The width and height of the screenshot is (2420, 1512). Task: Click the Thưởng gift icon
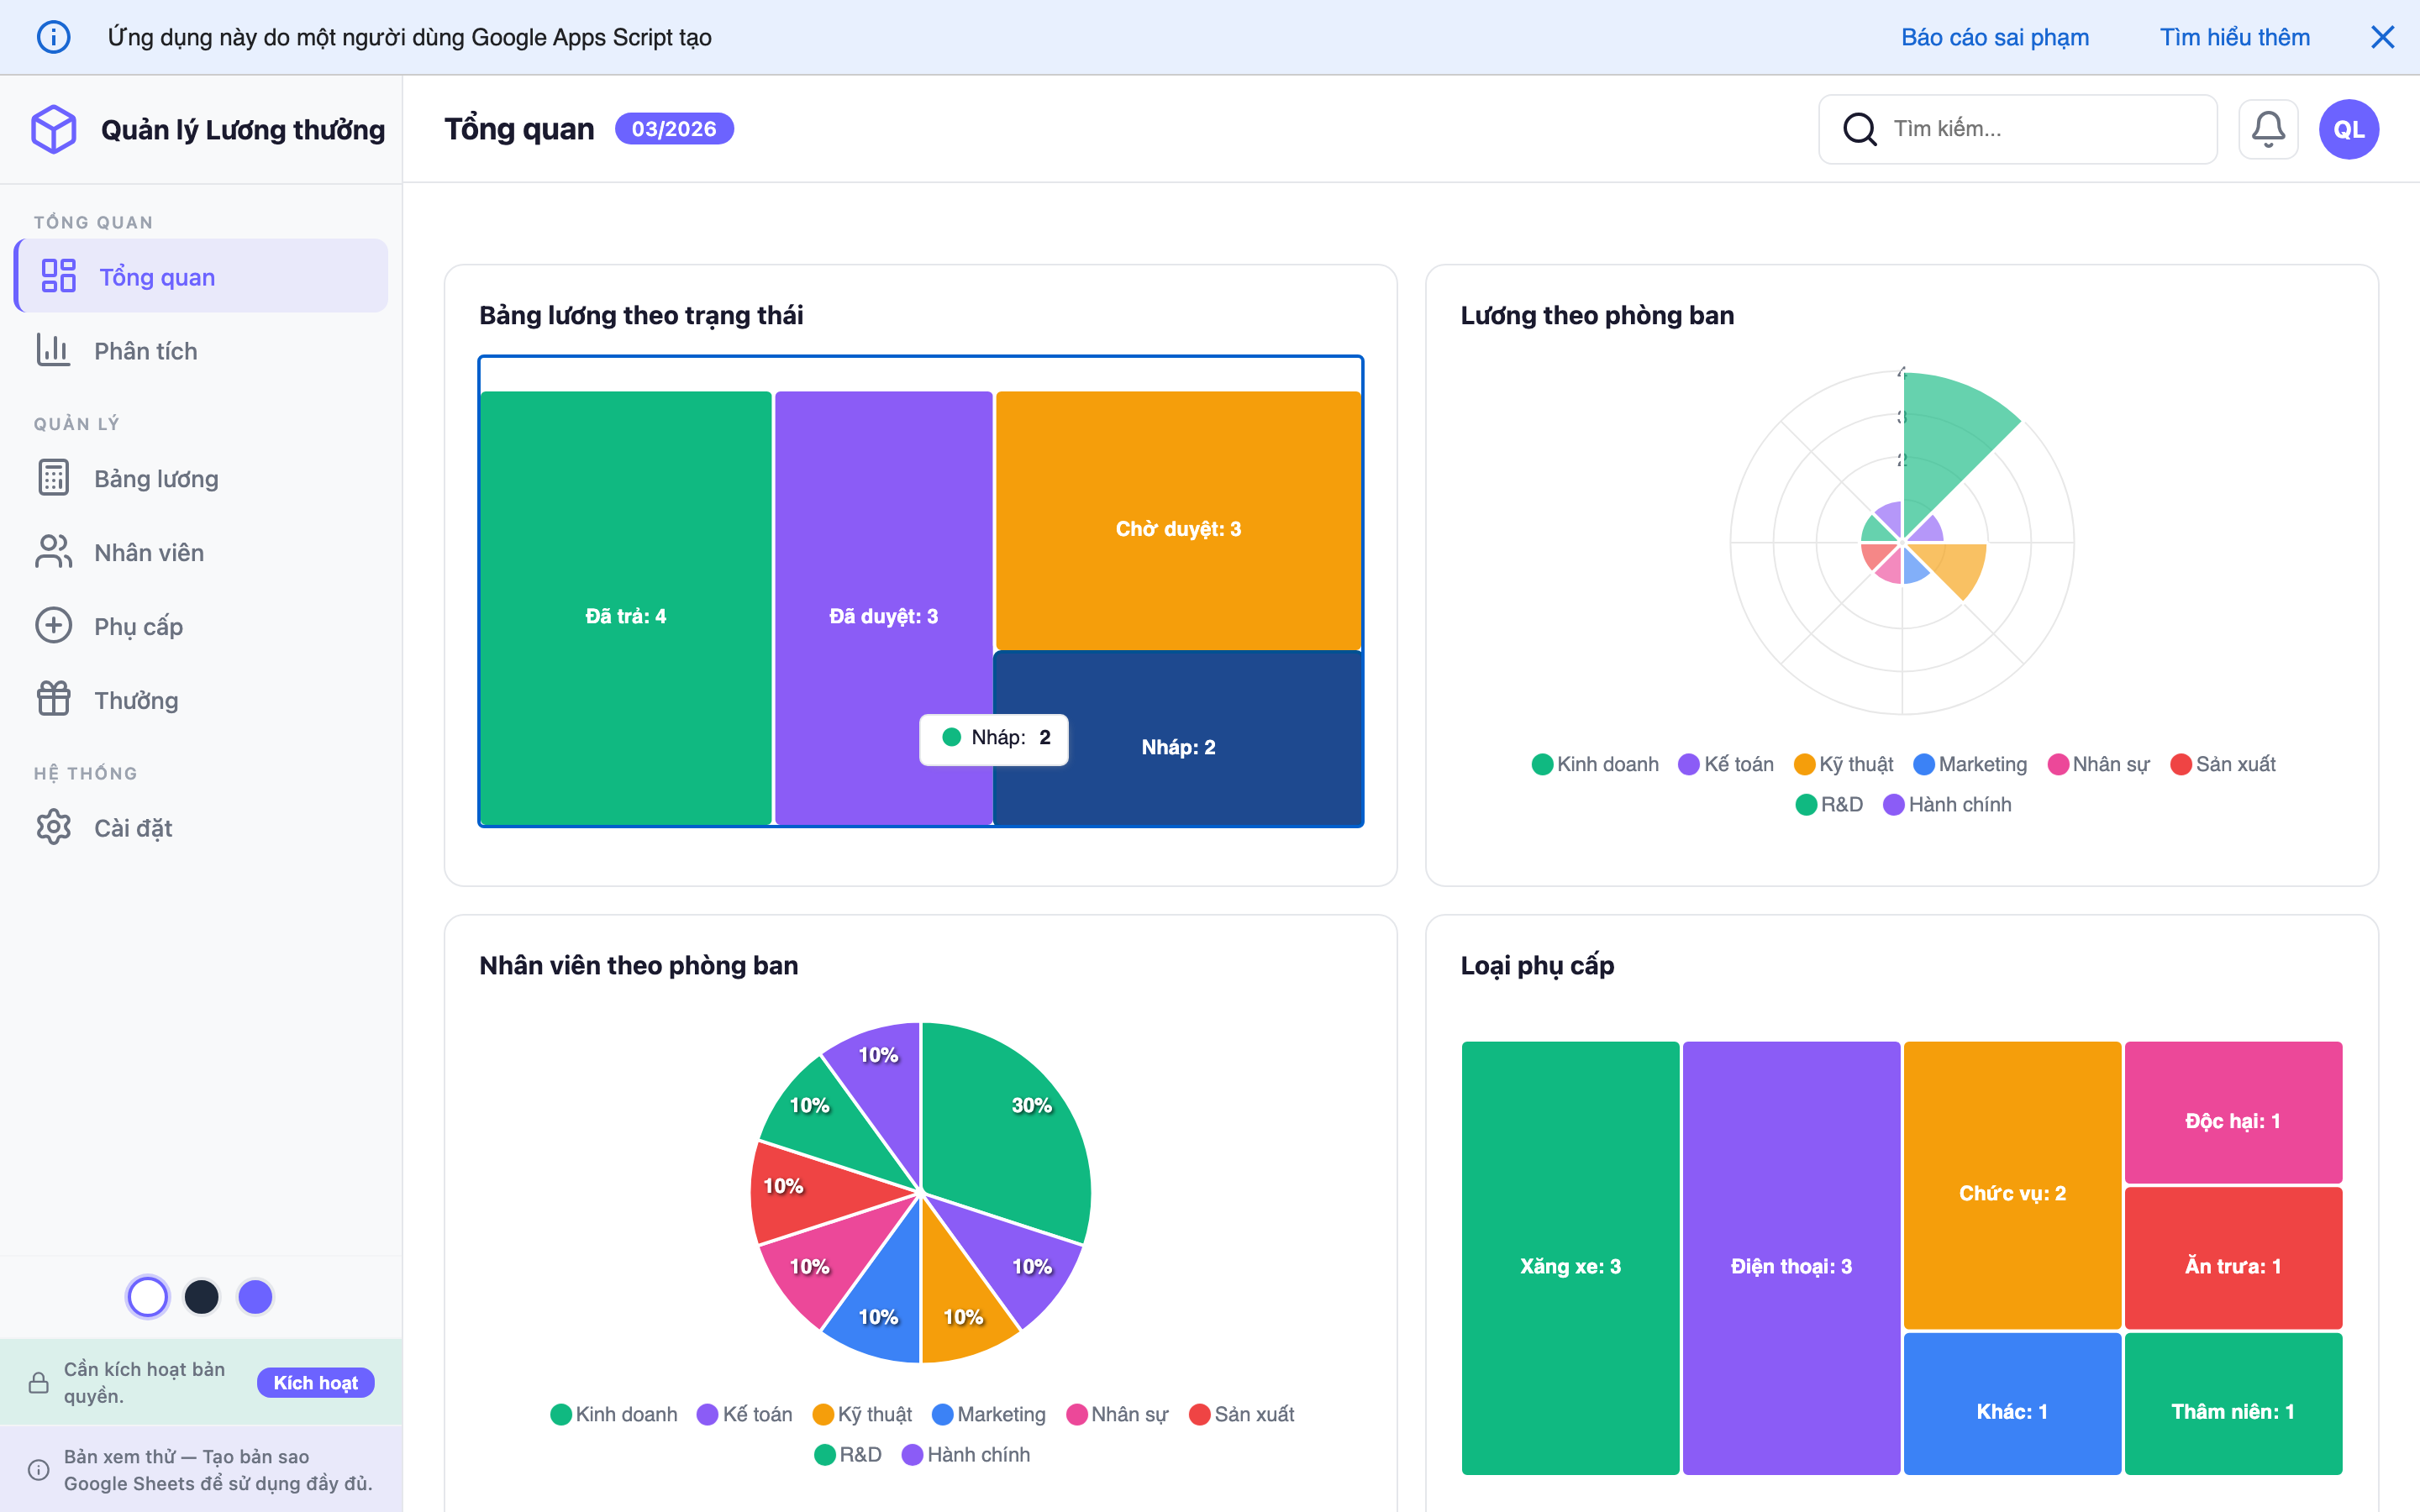click(x=54, y=699)
